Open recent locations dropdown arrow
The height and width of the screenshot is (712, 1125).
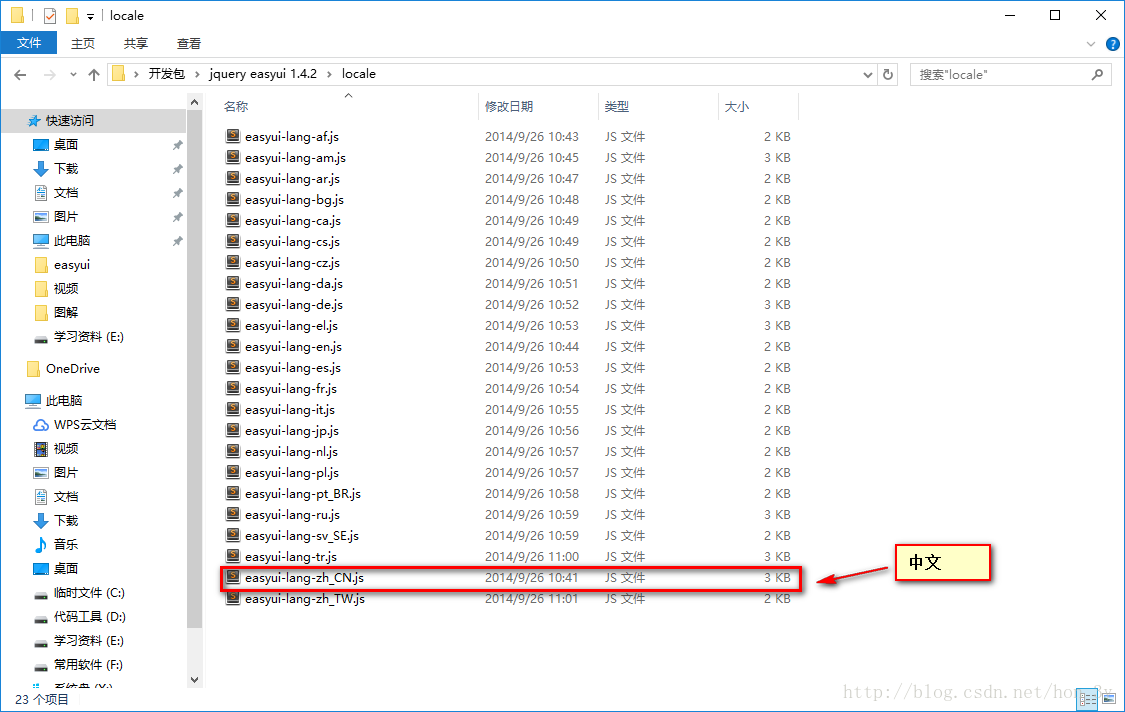click(x=73, y=75)
